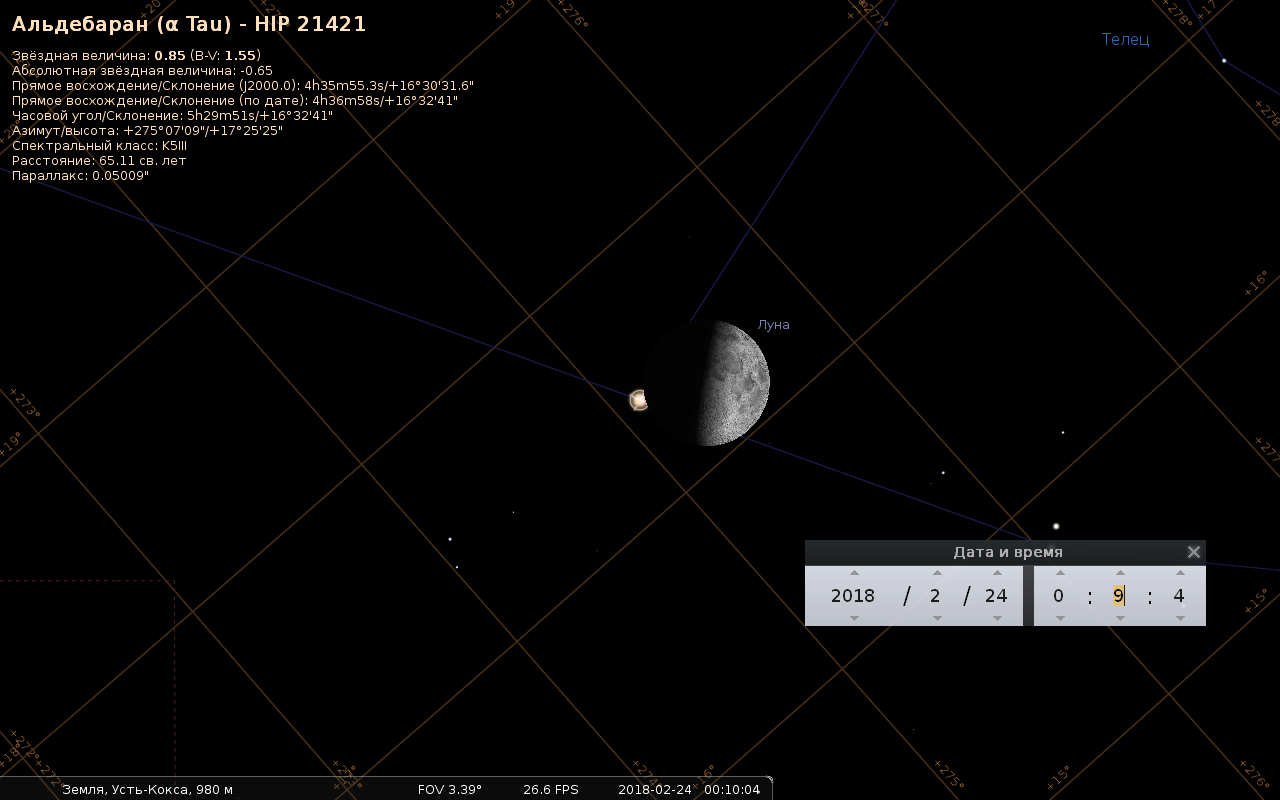This screenshot has width=1280, height=800.
Task: Click the FOV 3.39° status readout
Action: coord(450,790)
